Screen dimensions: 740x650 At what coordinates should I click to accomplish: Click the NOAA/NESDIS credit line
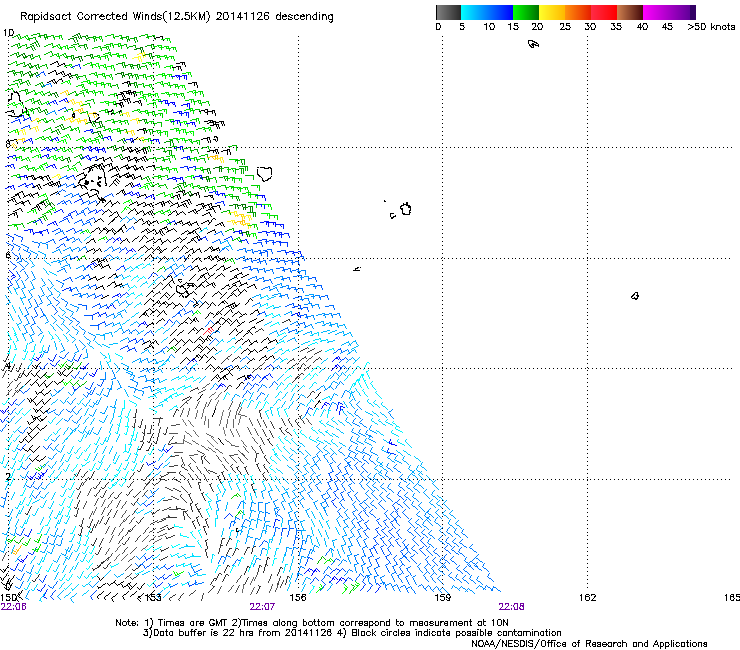click(x=589, y=644)
